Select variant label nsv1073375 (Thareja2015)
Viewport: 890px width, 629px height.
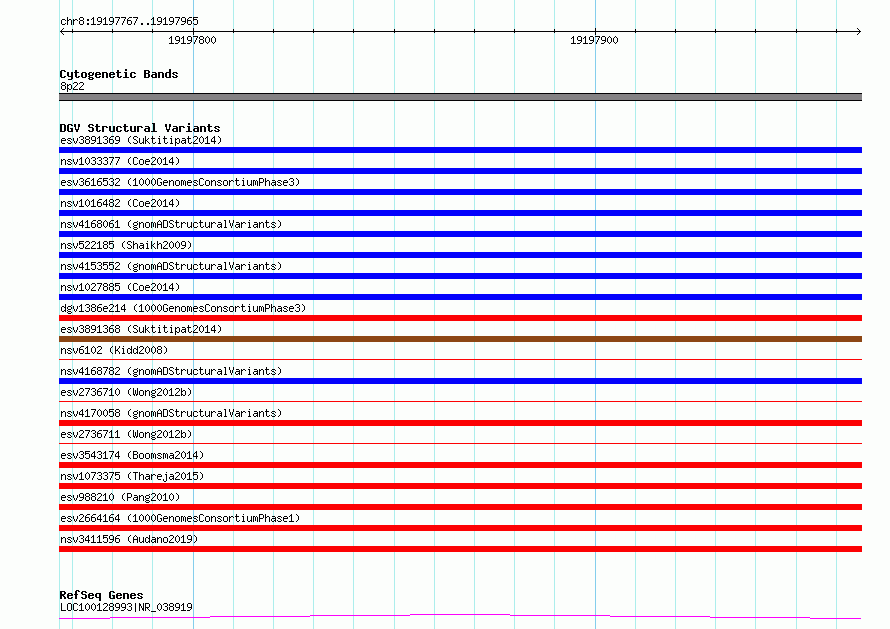[x=132, y=476]
